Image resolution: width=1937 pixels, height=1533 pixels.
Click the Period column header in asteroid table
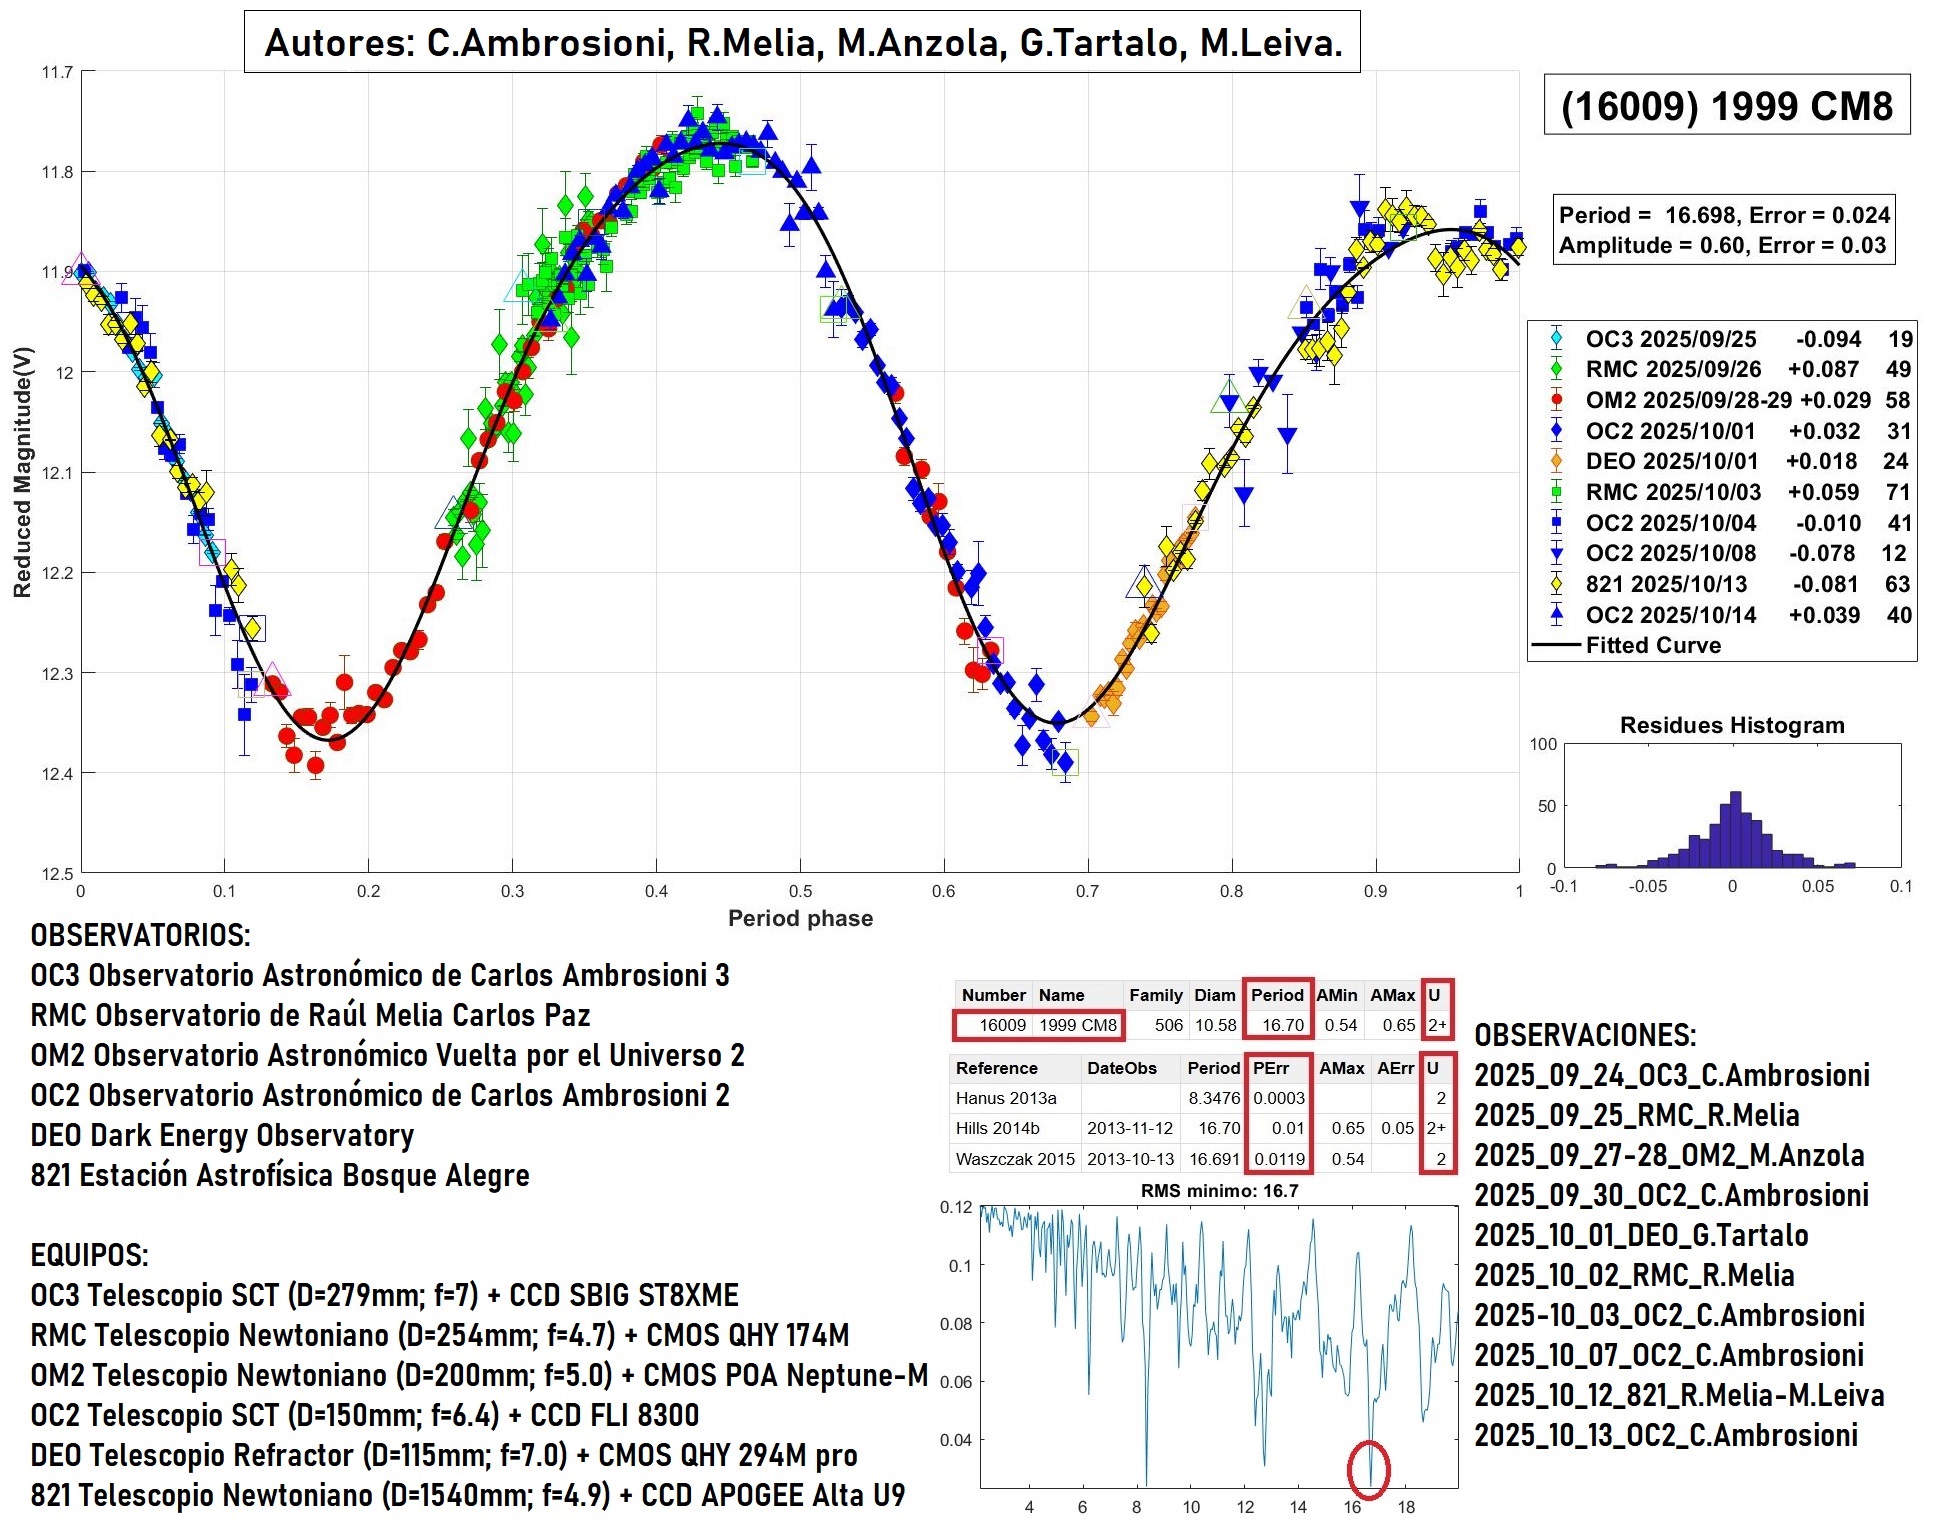[x=1276, y=995]
